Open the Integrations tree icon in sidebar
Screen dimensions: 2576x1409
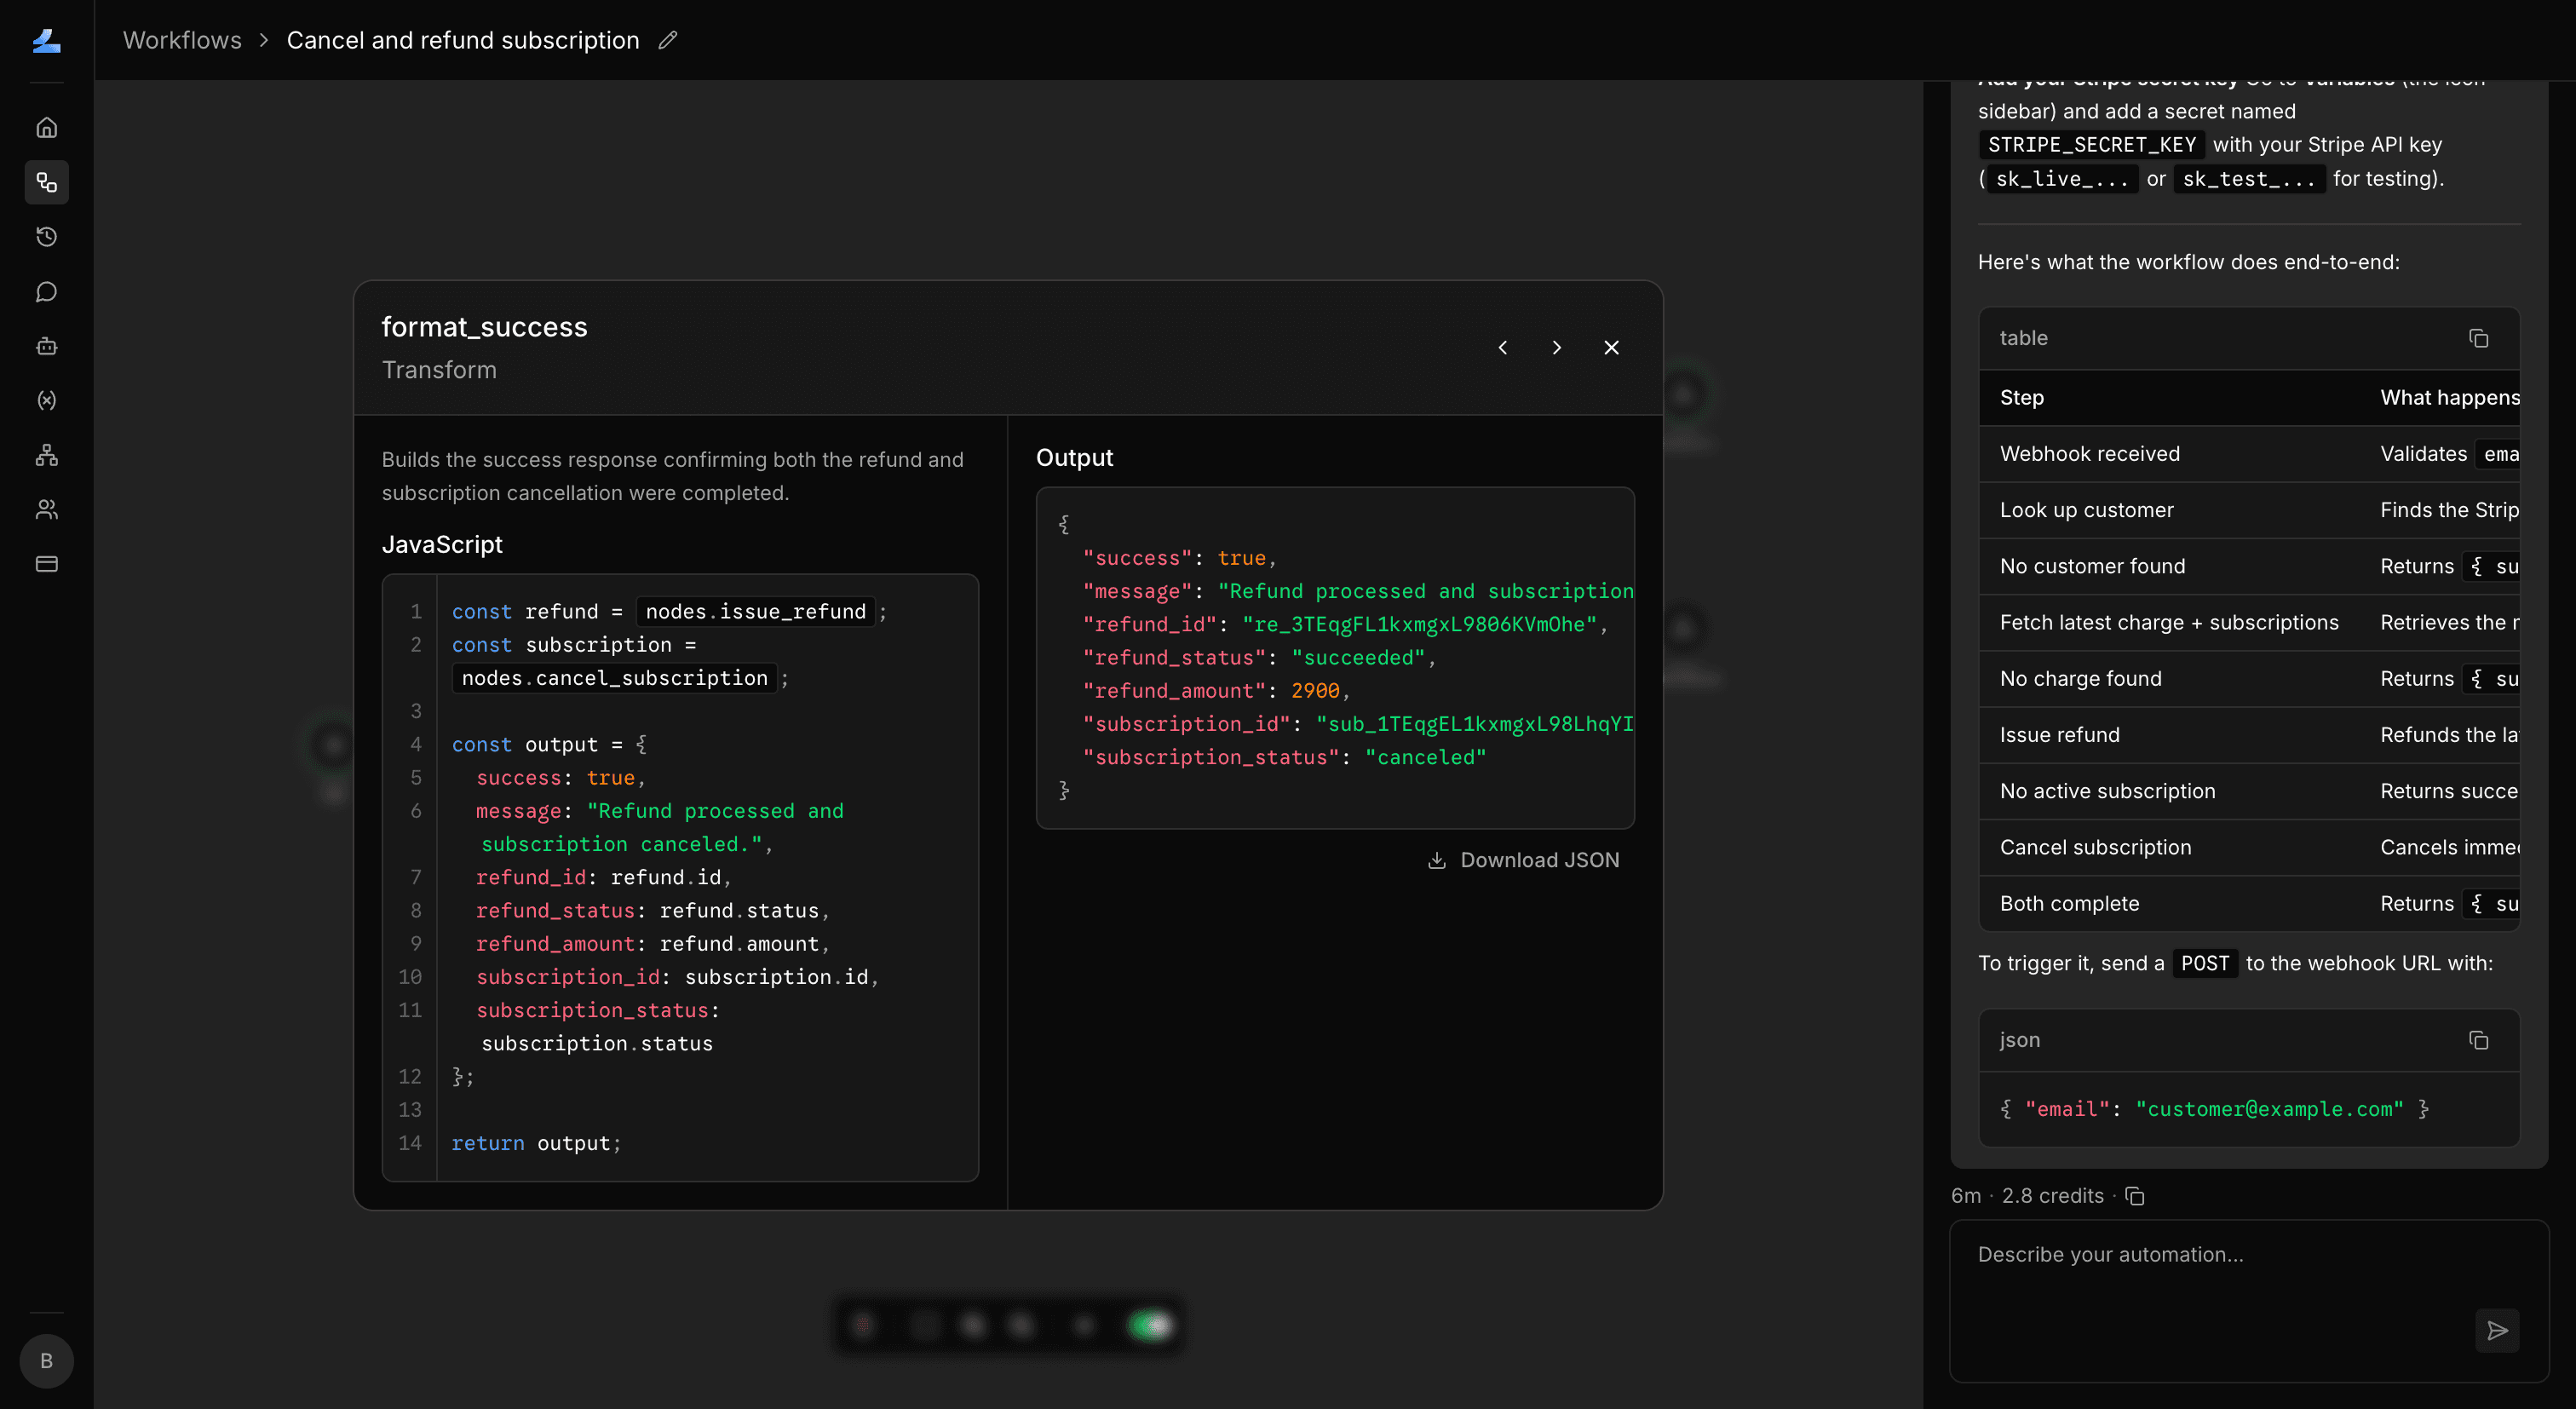(46, 455)
